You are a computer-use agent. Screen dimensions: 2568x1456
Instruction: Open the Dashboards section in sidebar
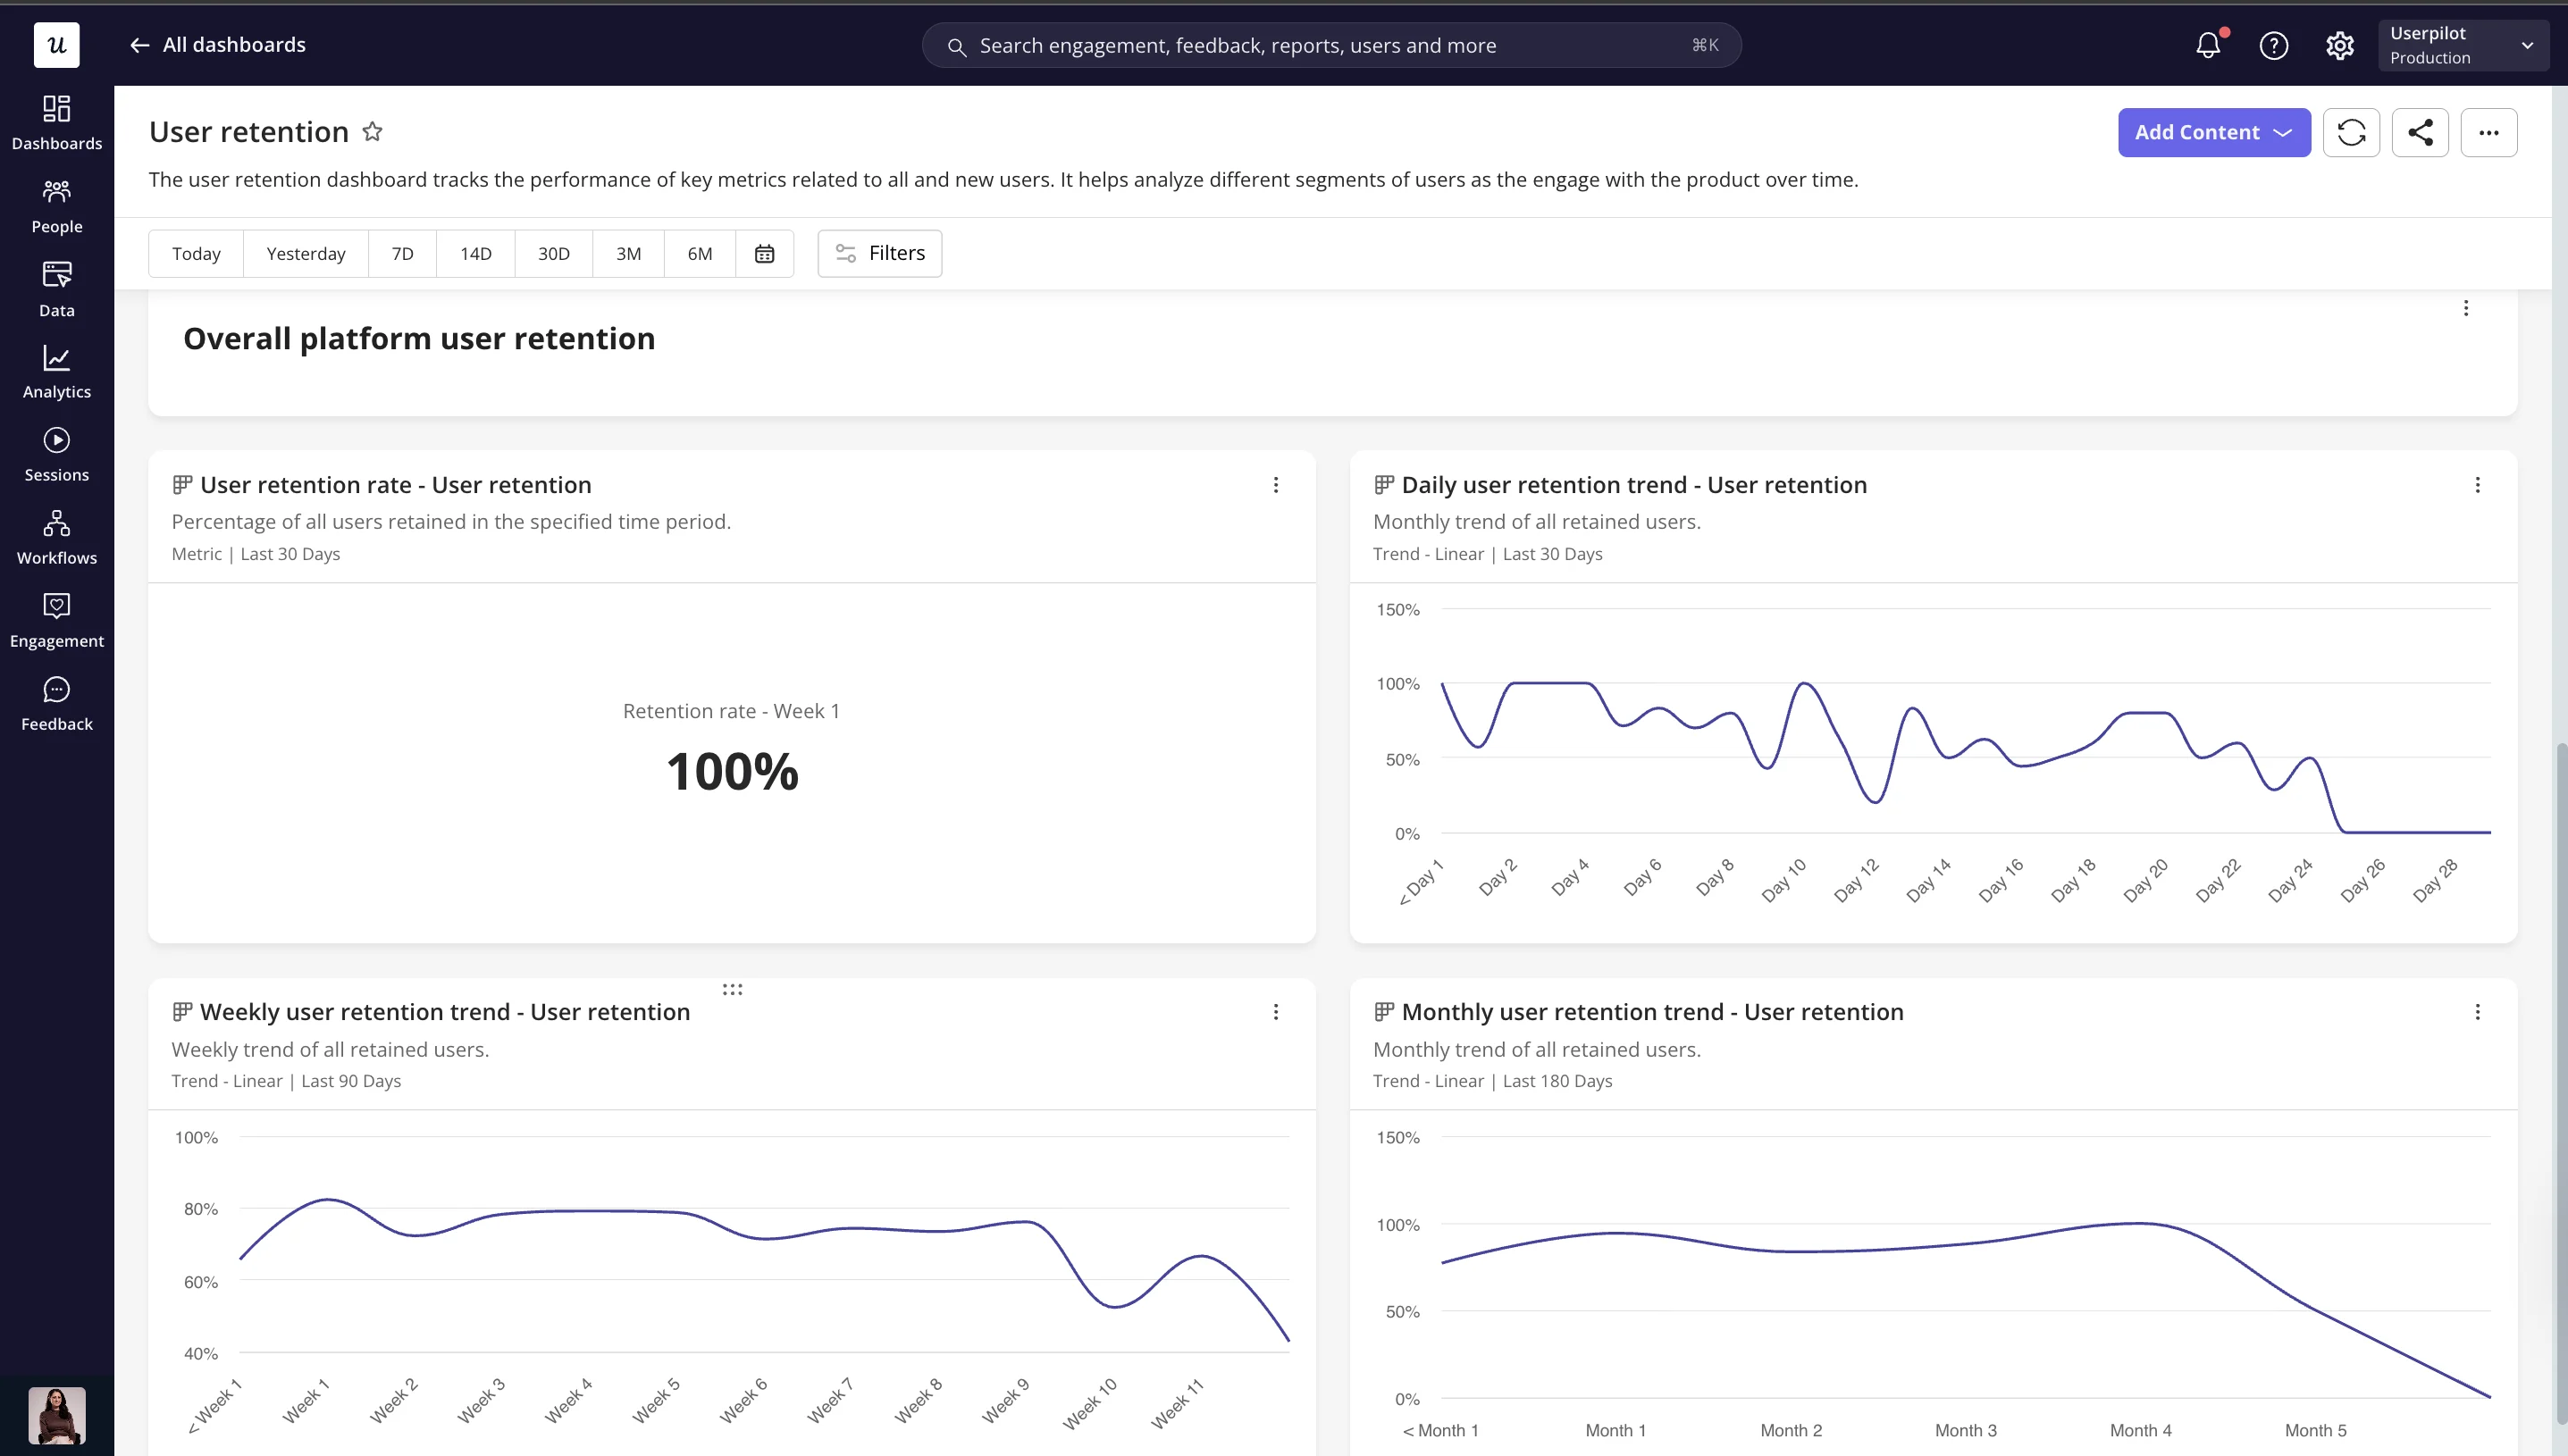pos(56,123)
